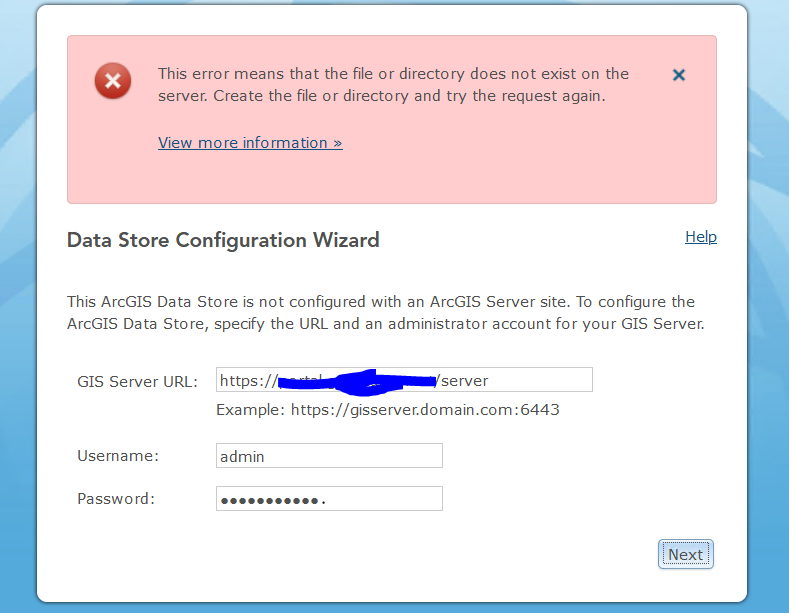Image resolution: width=789 pixels, height=613 pixels.
Task: Open the Help link
Action: coord(700,237)
